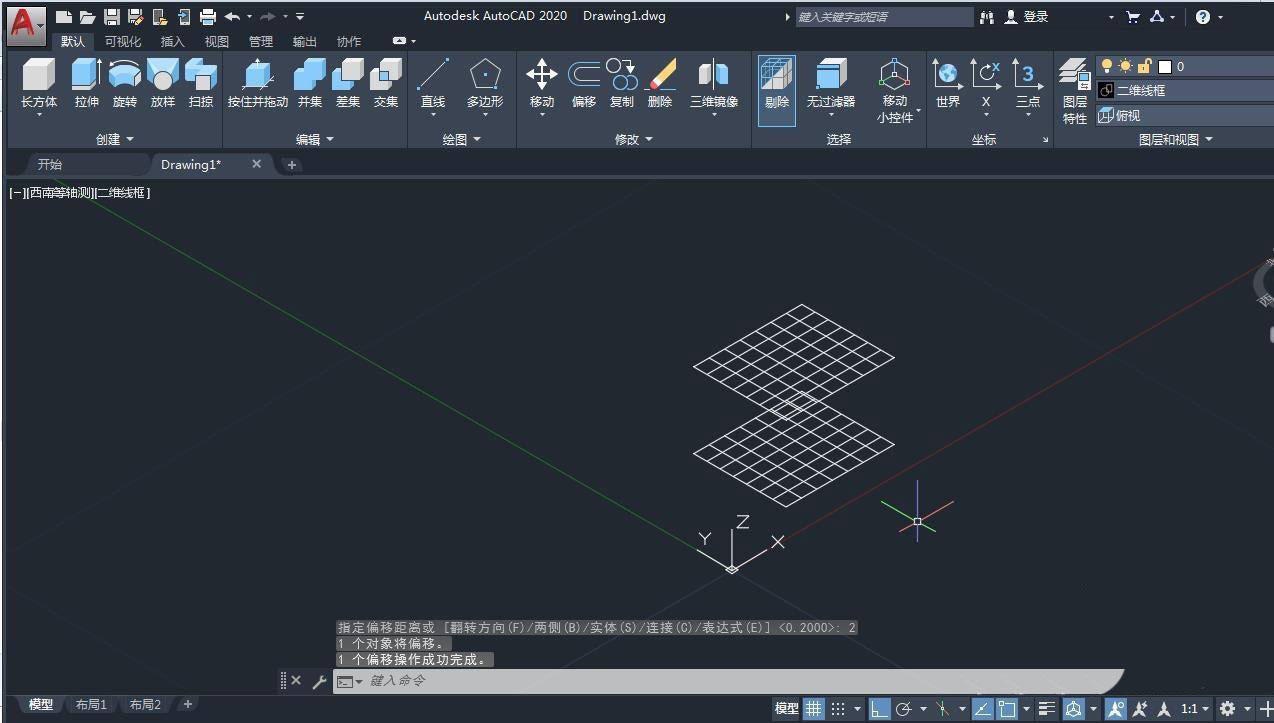Open the 二维线框 visual style dropdown
1274x723 pixels.
(x=1185, y=90)
